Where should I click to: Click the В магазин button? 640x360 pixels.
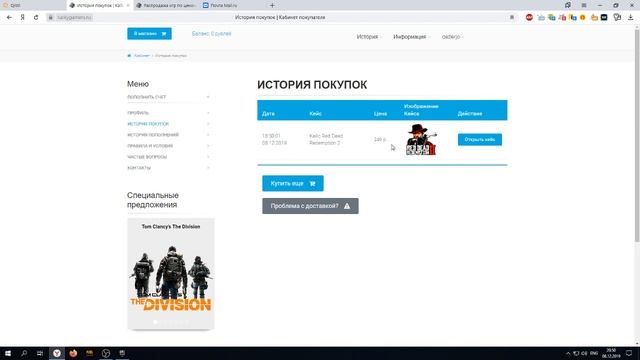tap(149, 33)
